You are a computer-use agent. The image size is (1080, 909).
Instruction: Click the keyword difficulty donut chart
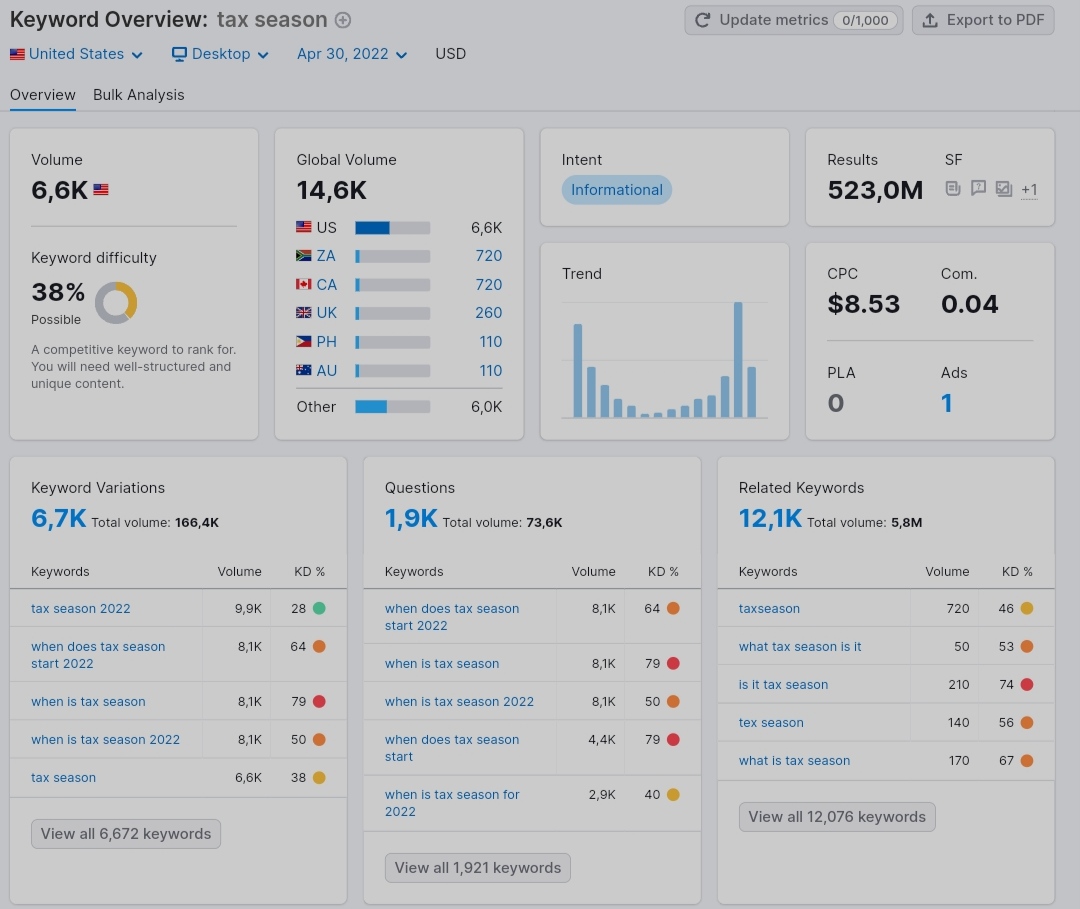(116, 302)
